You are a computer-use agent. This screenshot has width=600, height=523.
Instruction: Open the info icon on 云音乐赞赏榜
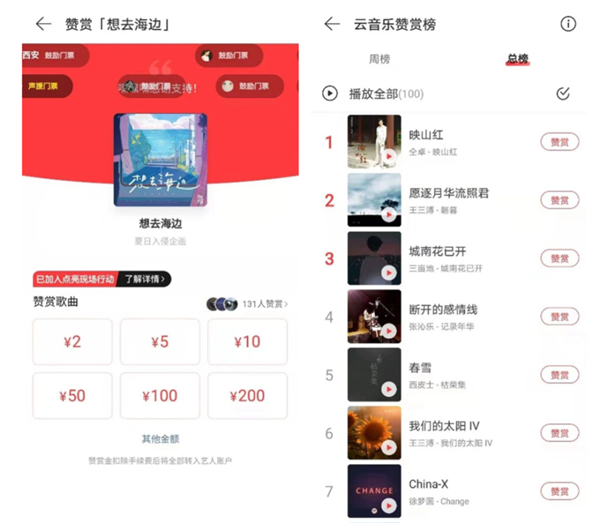(568, 24)
